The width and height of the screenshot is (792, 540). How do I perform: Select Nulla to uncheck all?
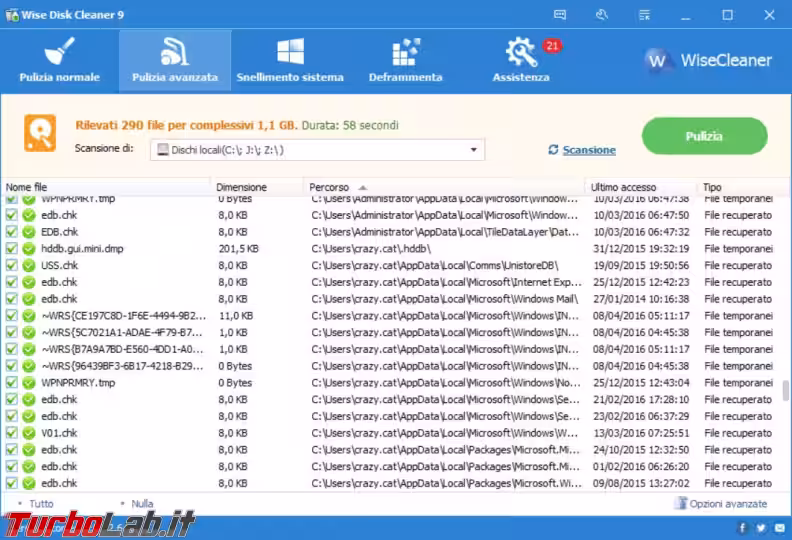click(x=142, y=504)
